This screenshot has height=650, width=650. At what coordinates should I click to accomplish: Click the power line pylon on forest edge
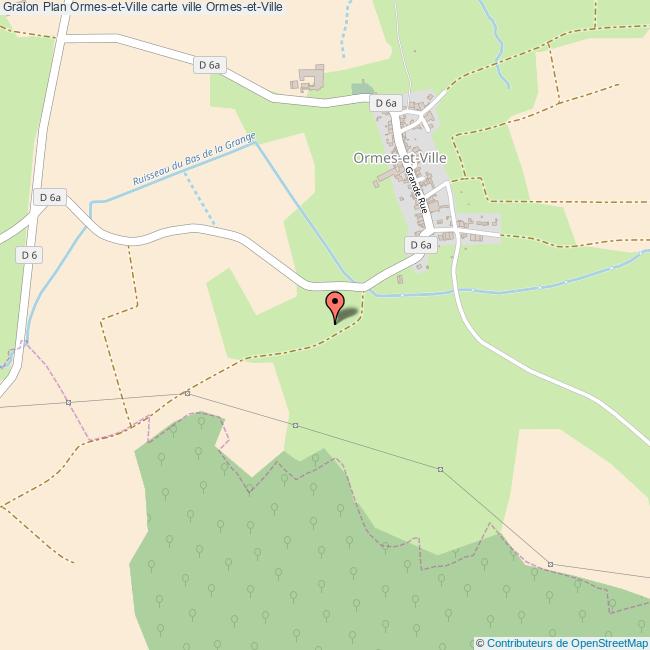click(187, 393)
